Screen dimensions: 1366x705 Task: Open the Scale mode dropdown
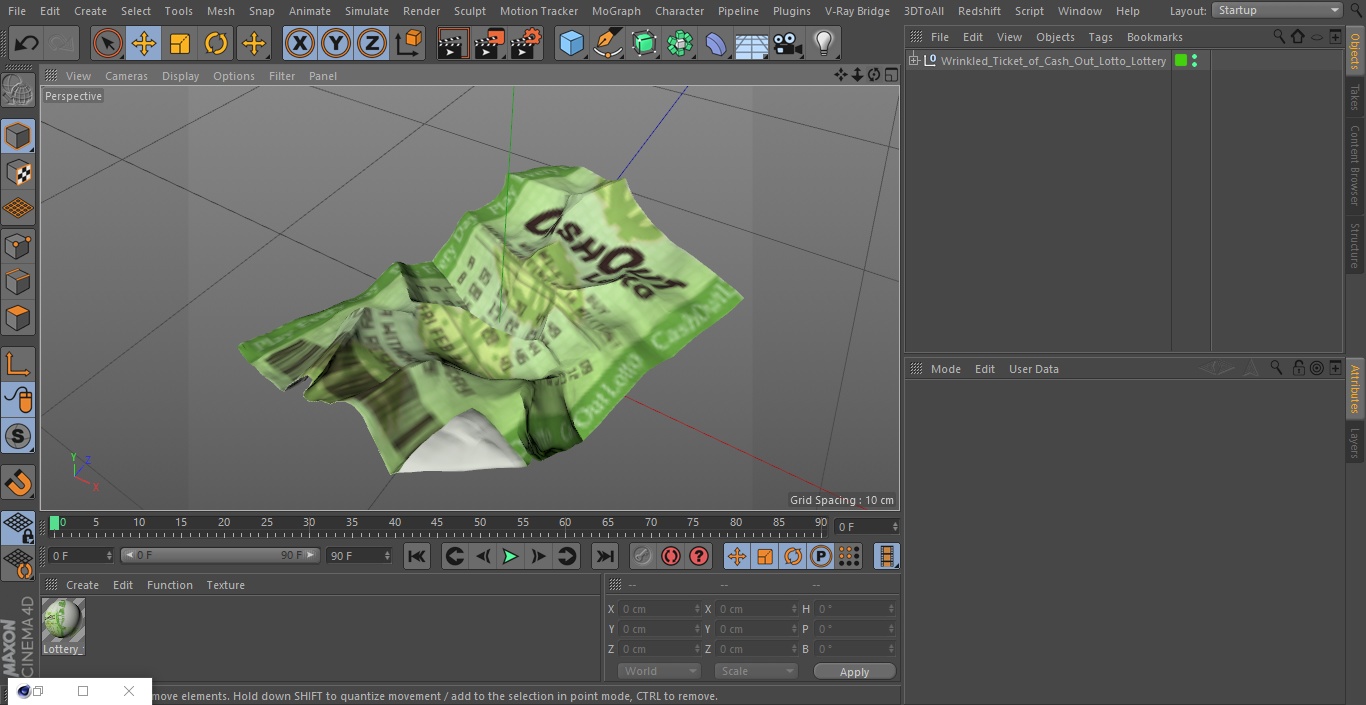[x=755, y=671]
